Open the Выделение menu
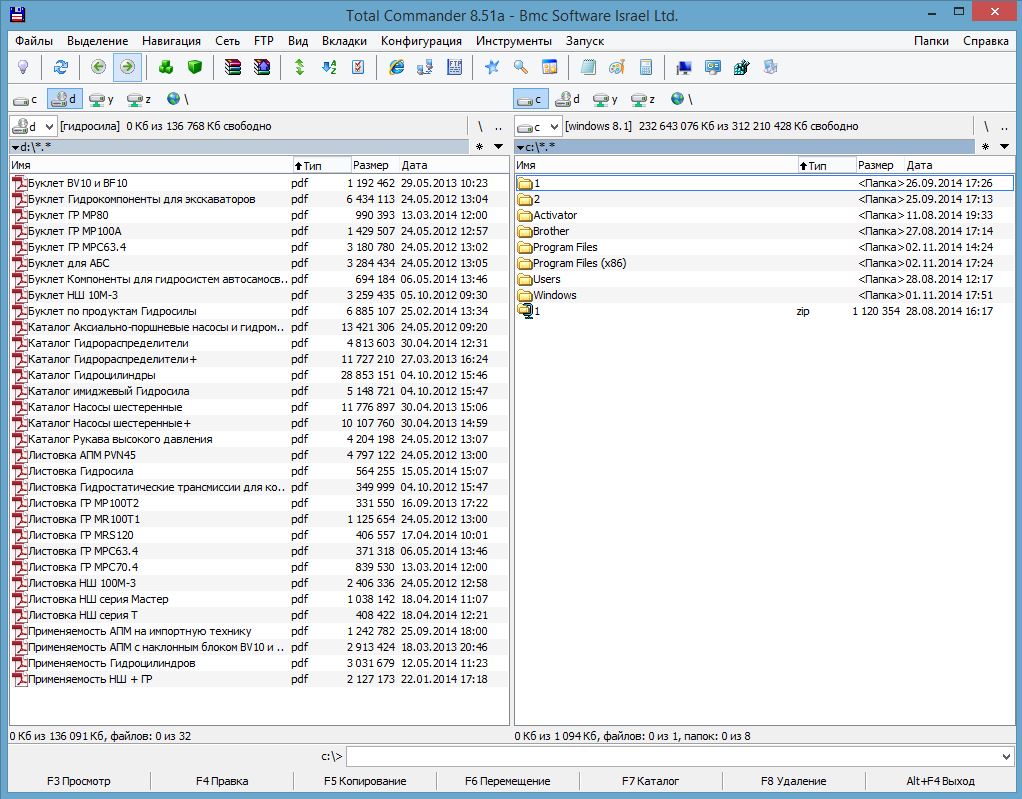Image resolution: width=1022 pixels, height=799 pixels. click(98, 41)
